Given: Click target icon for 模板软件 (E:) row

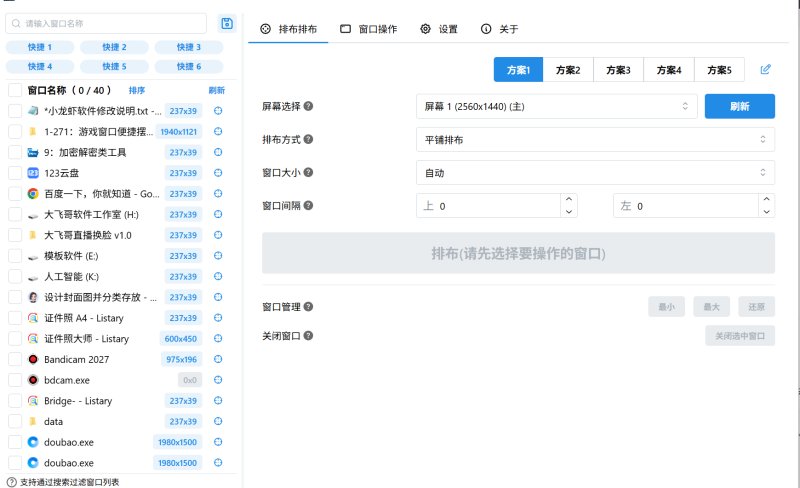Looking at the screenshot, I should [218, 256].
